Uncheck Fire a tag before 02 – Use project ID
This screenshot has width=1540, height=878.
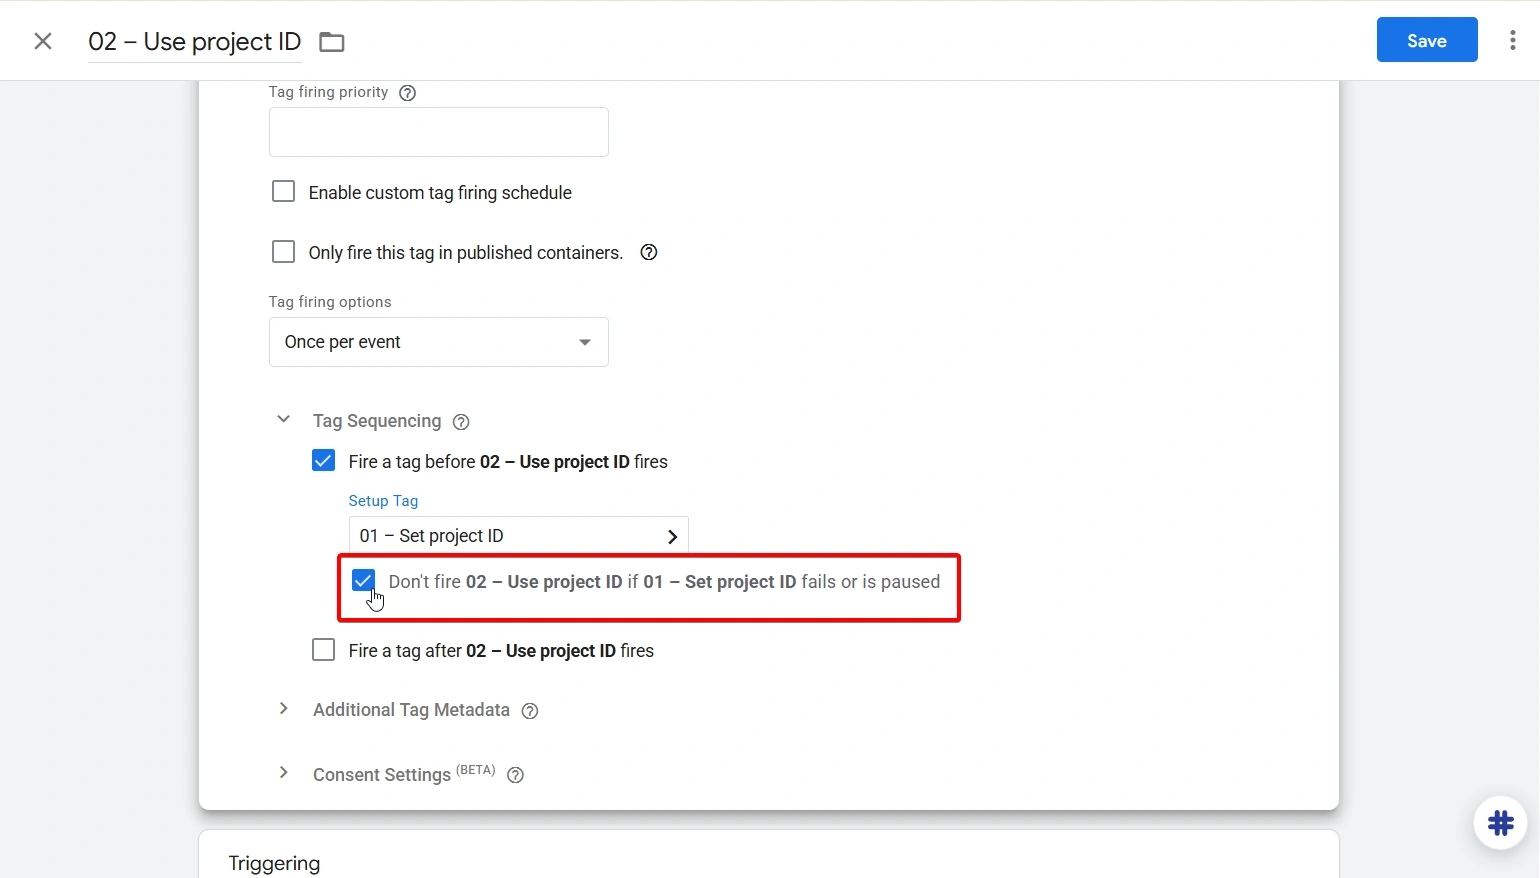(x=324, y=460)
